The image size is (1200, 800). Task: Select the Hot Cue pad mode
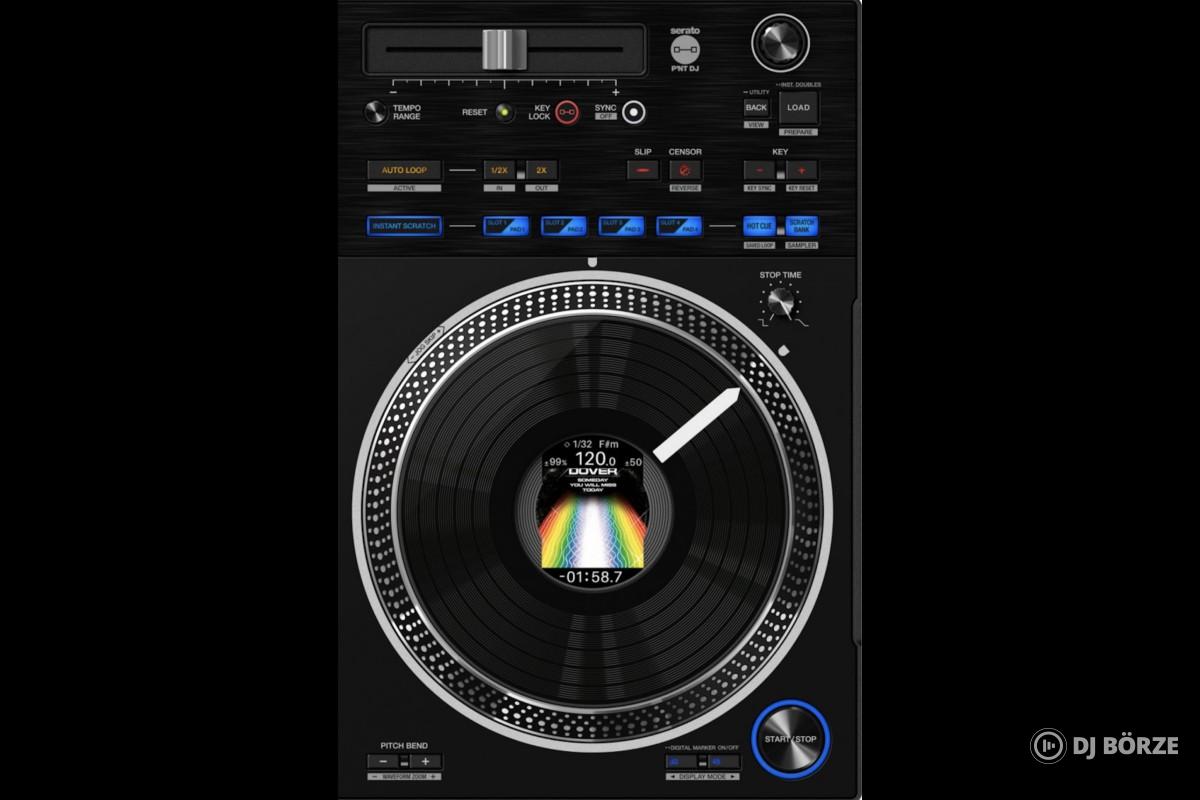pyautogui.click(x=758, y=226)
